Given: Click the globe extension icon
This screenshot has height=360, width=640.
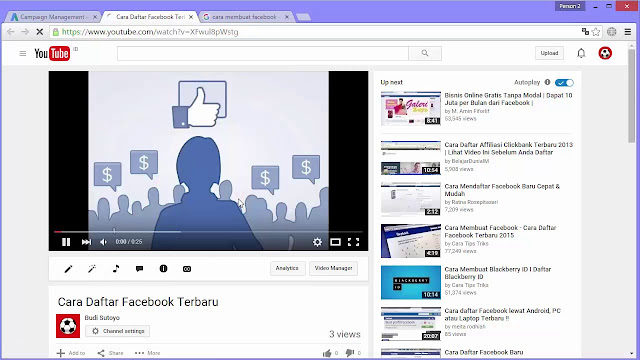Looking at the screenshot, I should coord(611,32).
